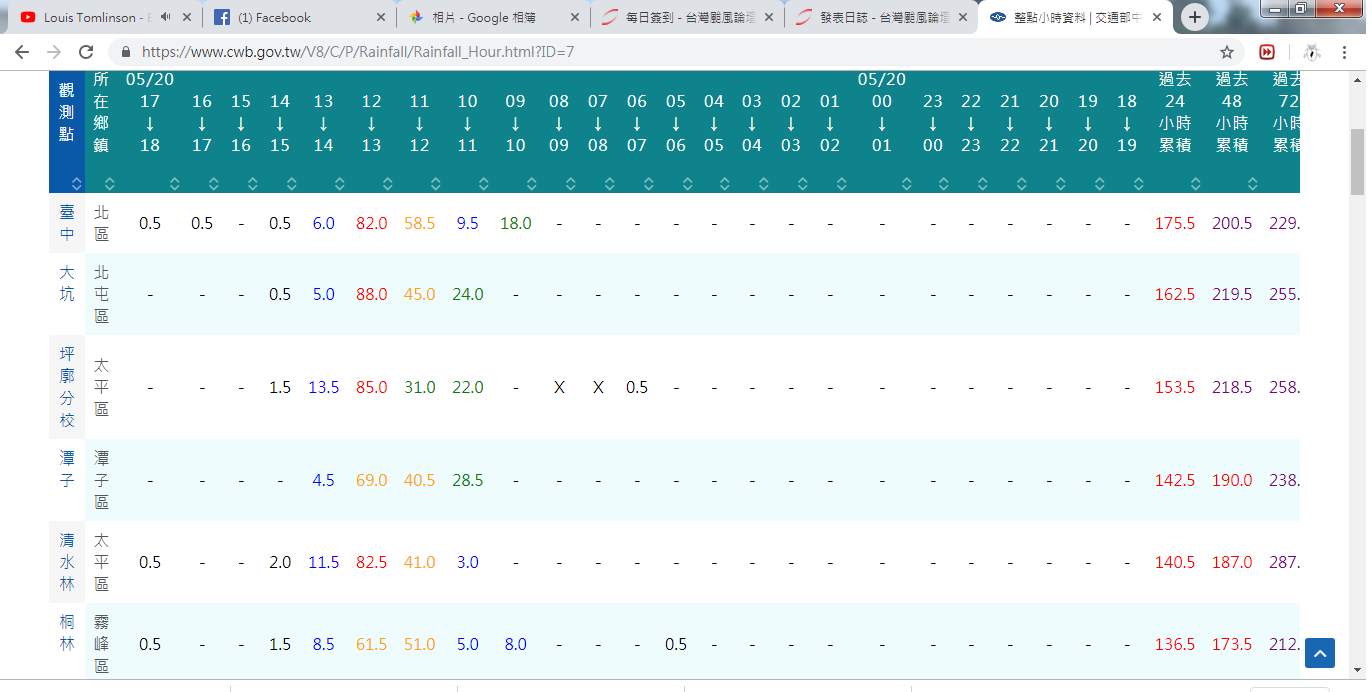1372x692 pixels.
Task: Click the 140.5 24-hour total for 清水林
Action: pos(1175,562)
